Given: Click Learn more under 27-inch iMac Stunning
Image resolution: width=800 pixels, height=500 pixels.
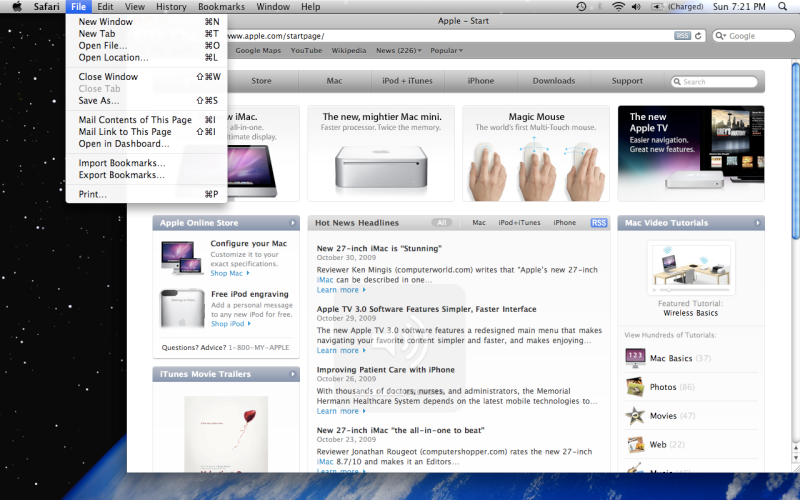Looking at the screenshot, I should 341,290.
